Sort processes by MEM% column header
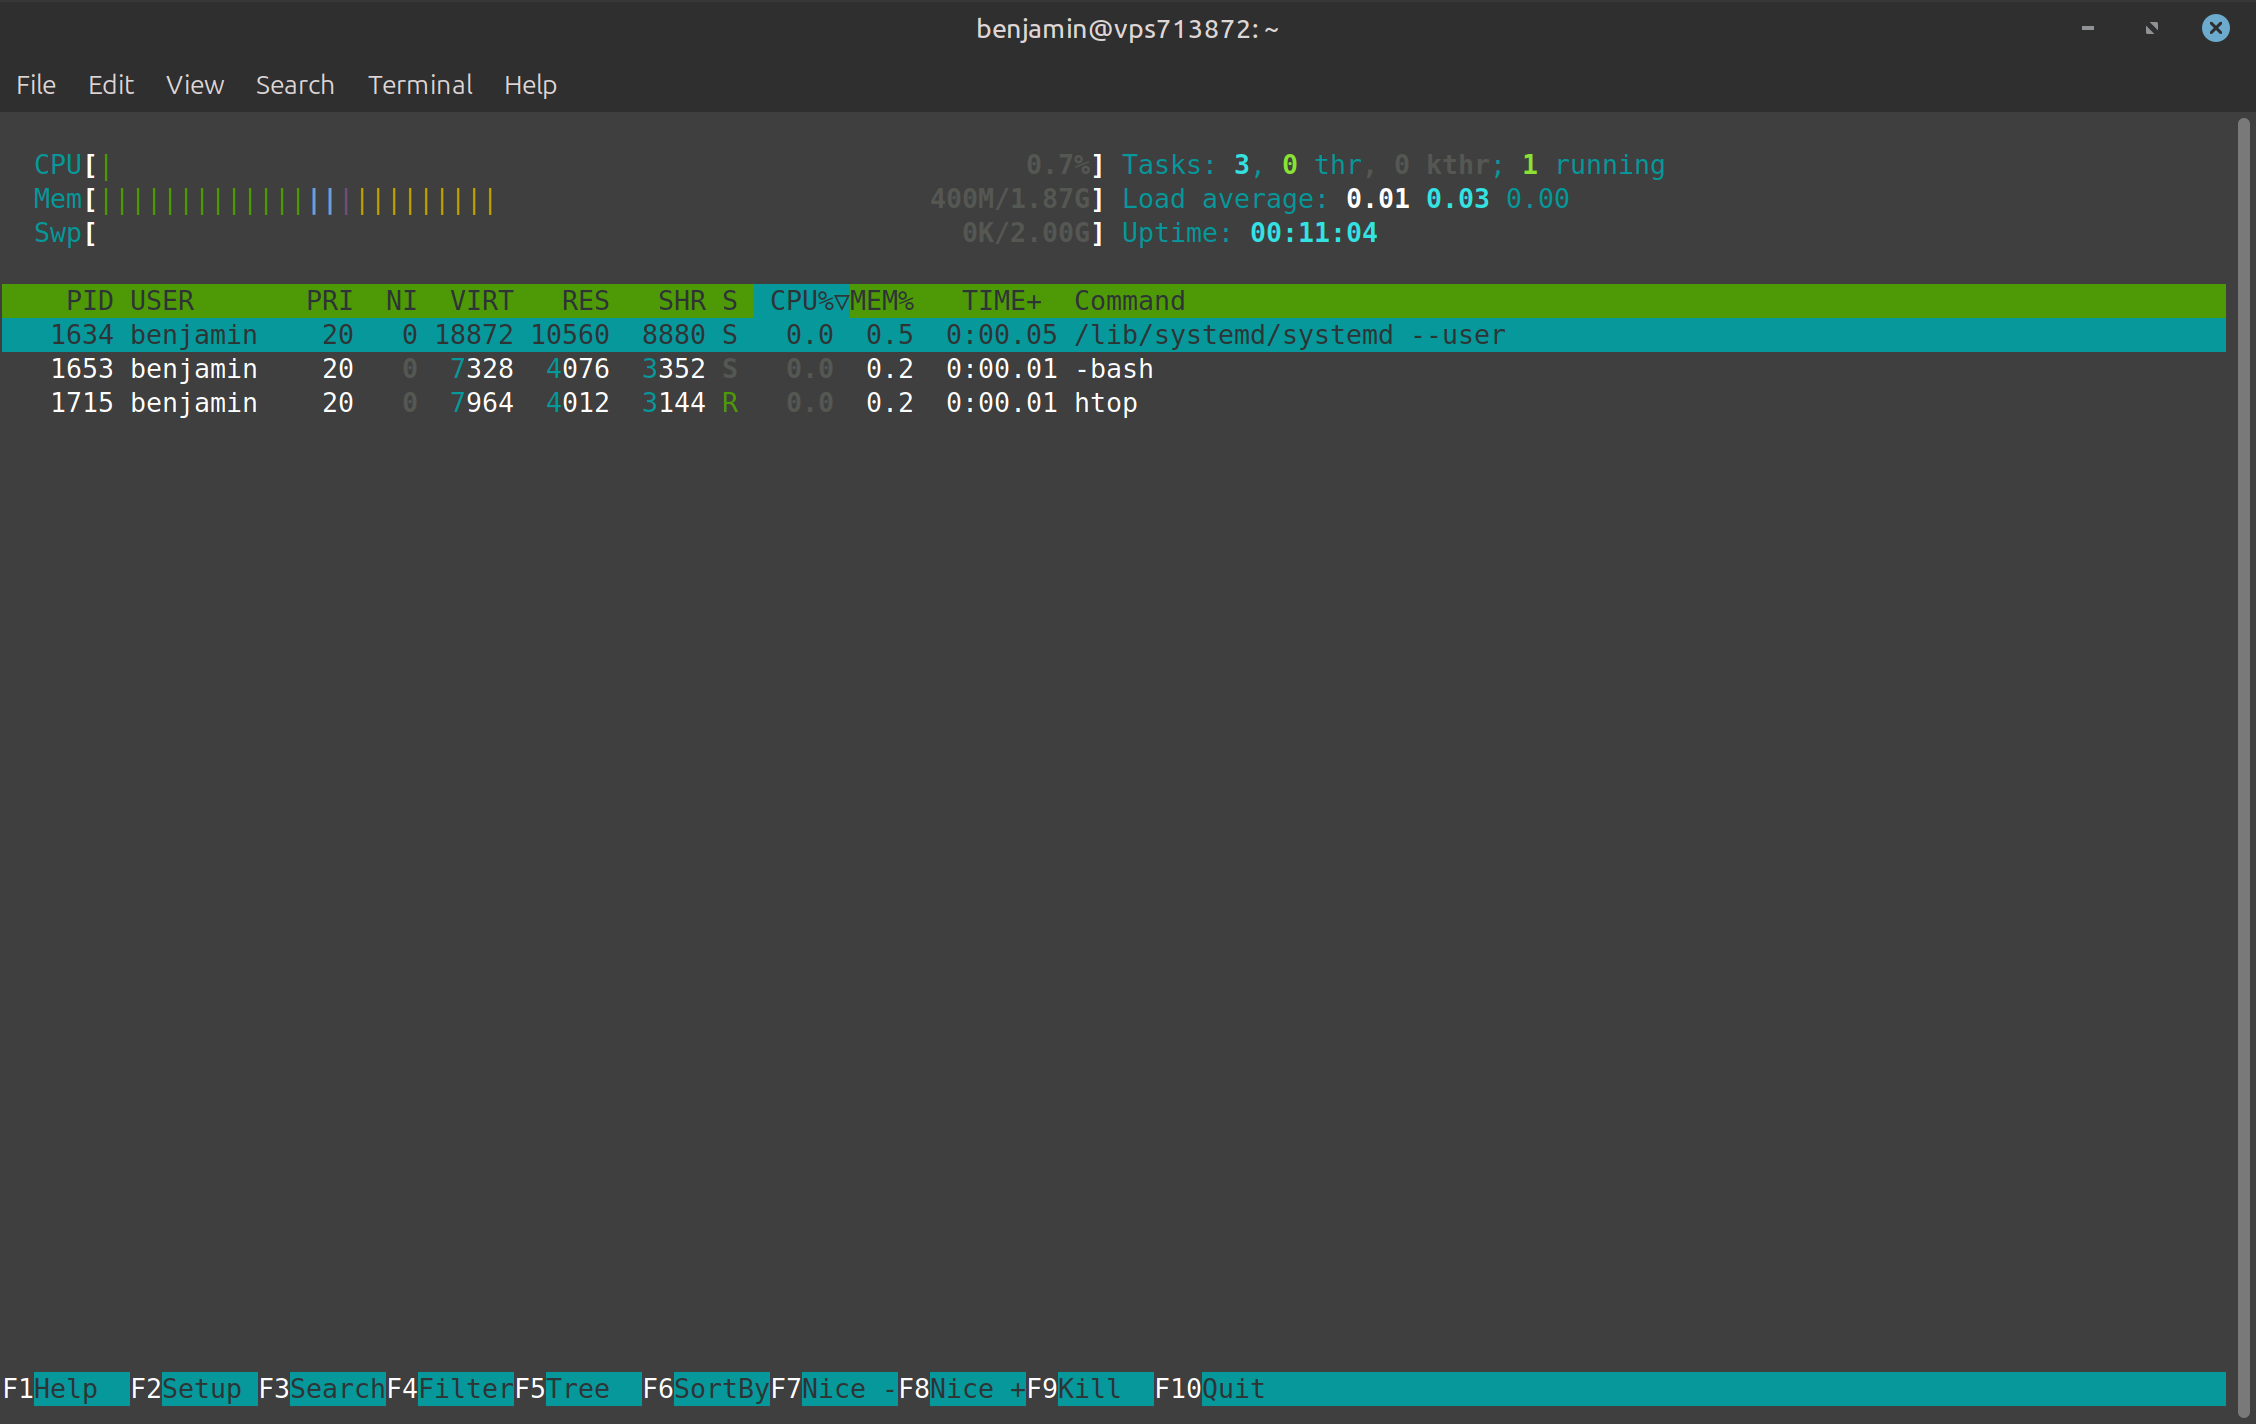Image resolution: width=2256 pixels, height=1424 pixels. click(x=882, y=301)
